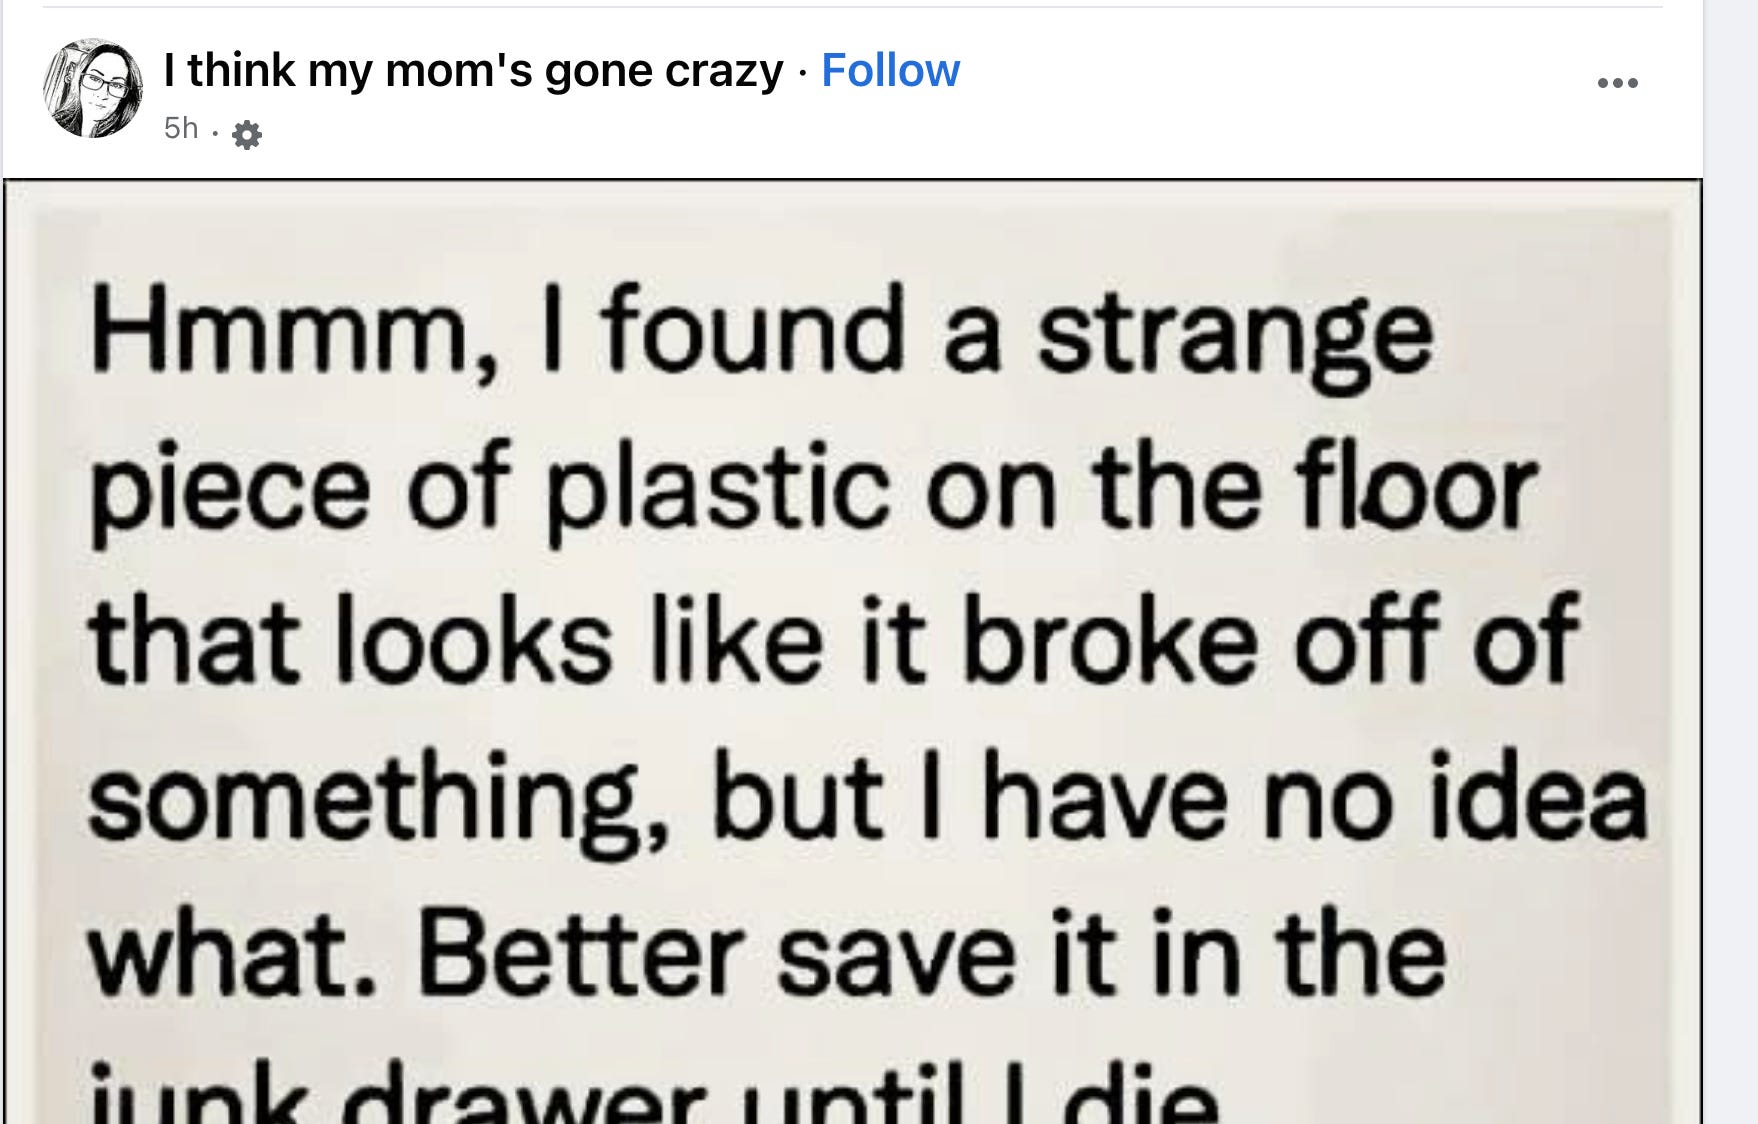Open the post options three-dot menu

click(x=1617, y=83)
